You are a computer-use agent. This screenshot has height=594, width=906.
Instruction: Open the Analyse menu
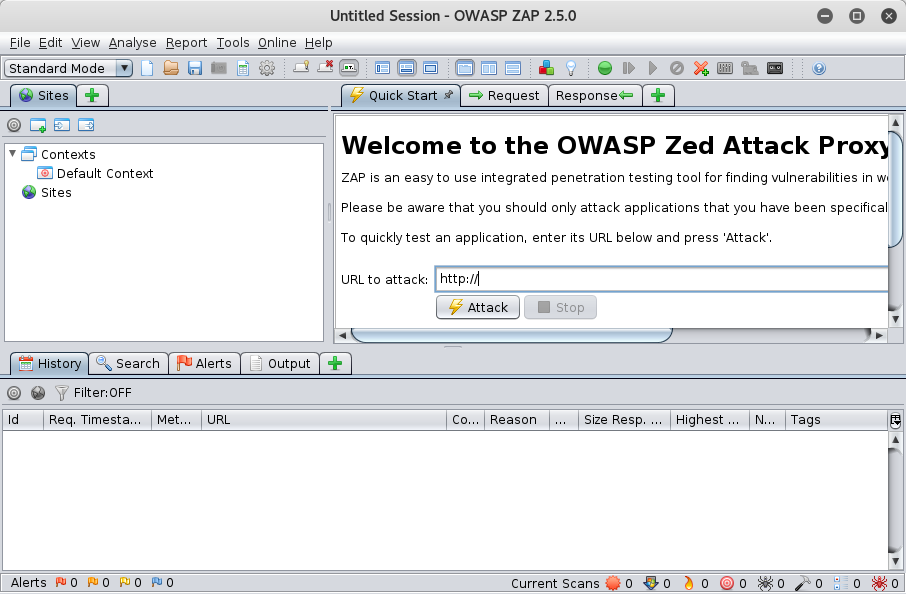(132, 43)
